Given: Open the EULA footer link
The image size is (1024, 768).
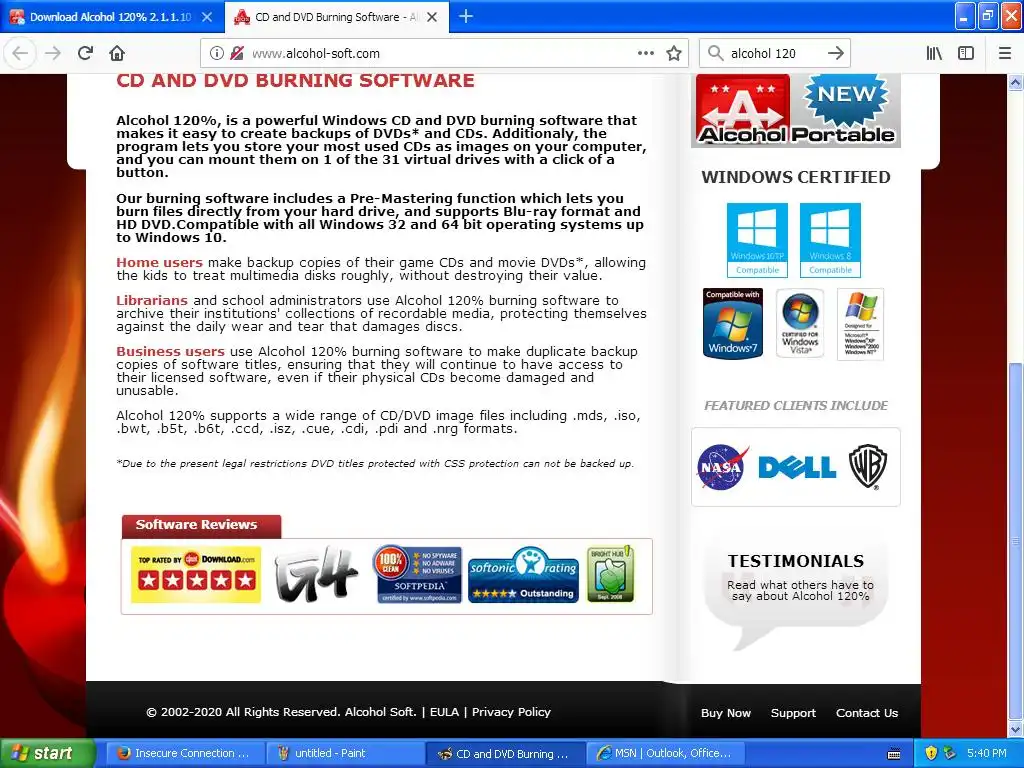Looking at the screenshot, I should click(444, 712).
